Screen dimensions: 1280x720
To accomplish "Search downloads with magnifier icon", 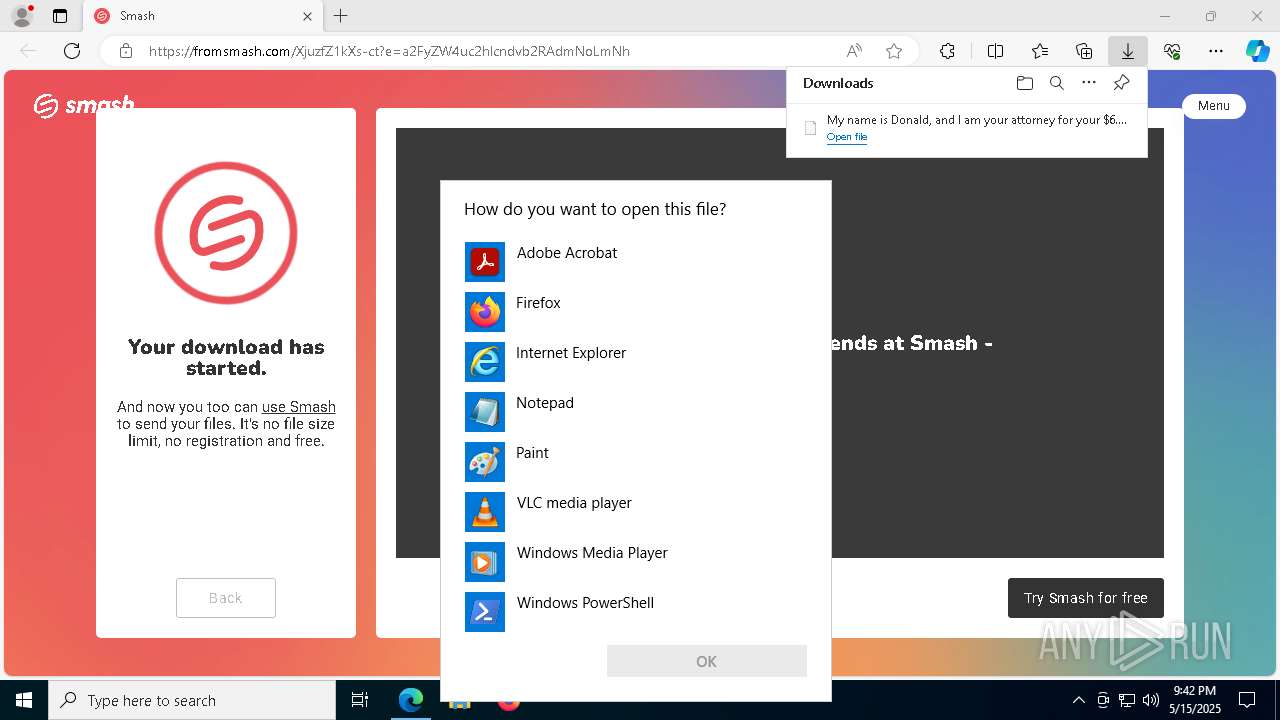I will click(x=1056, y=83).
